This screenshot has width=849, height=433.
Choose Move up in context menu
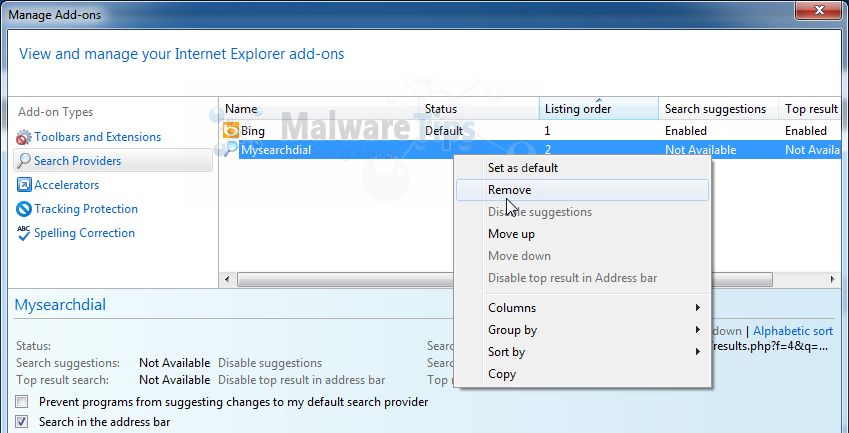[583, 234]
